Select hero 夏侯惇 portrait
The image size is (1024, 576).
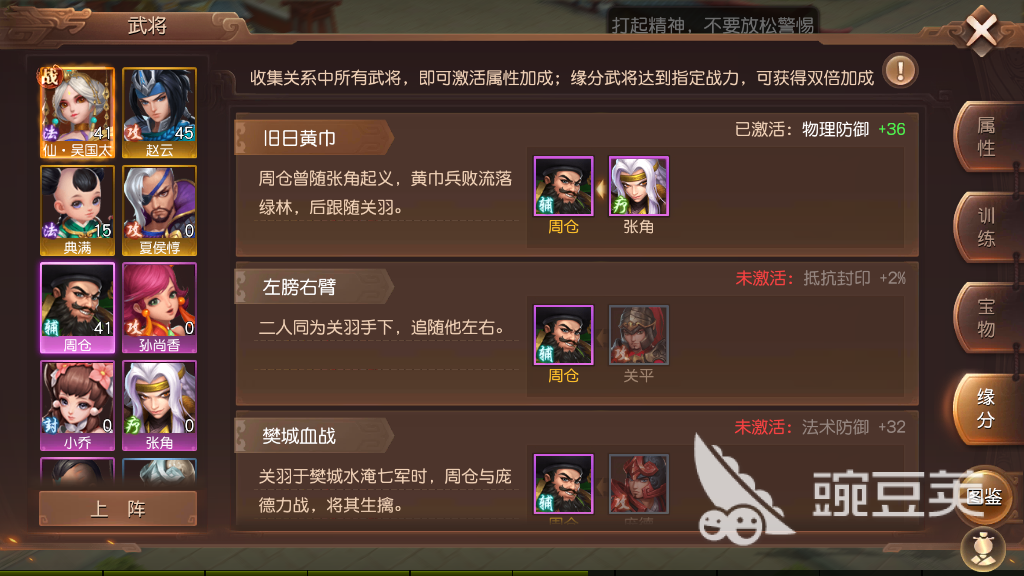coord(159,210)
